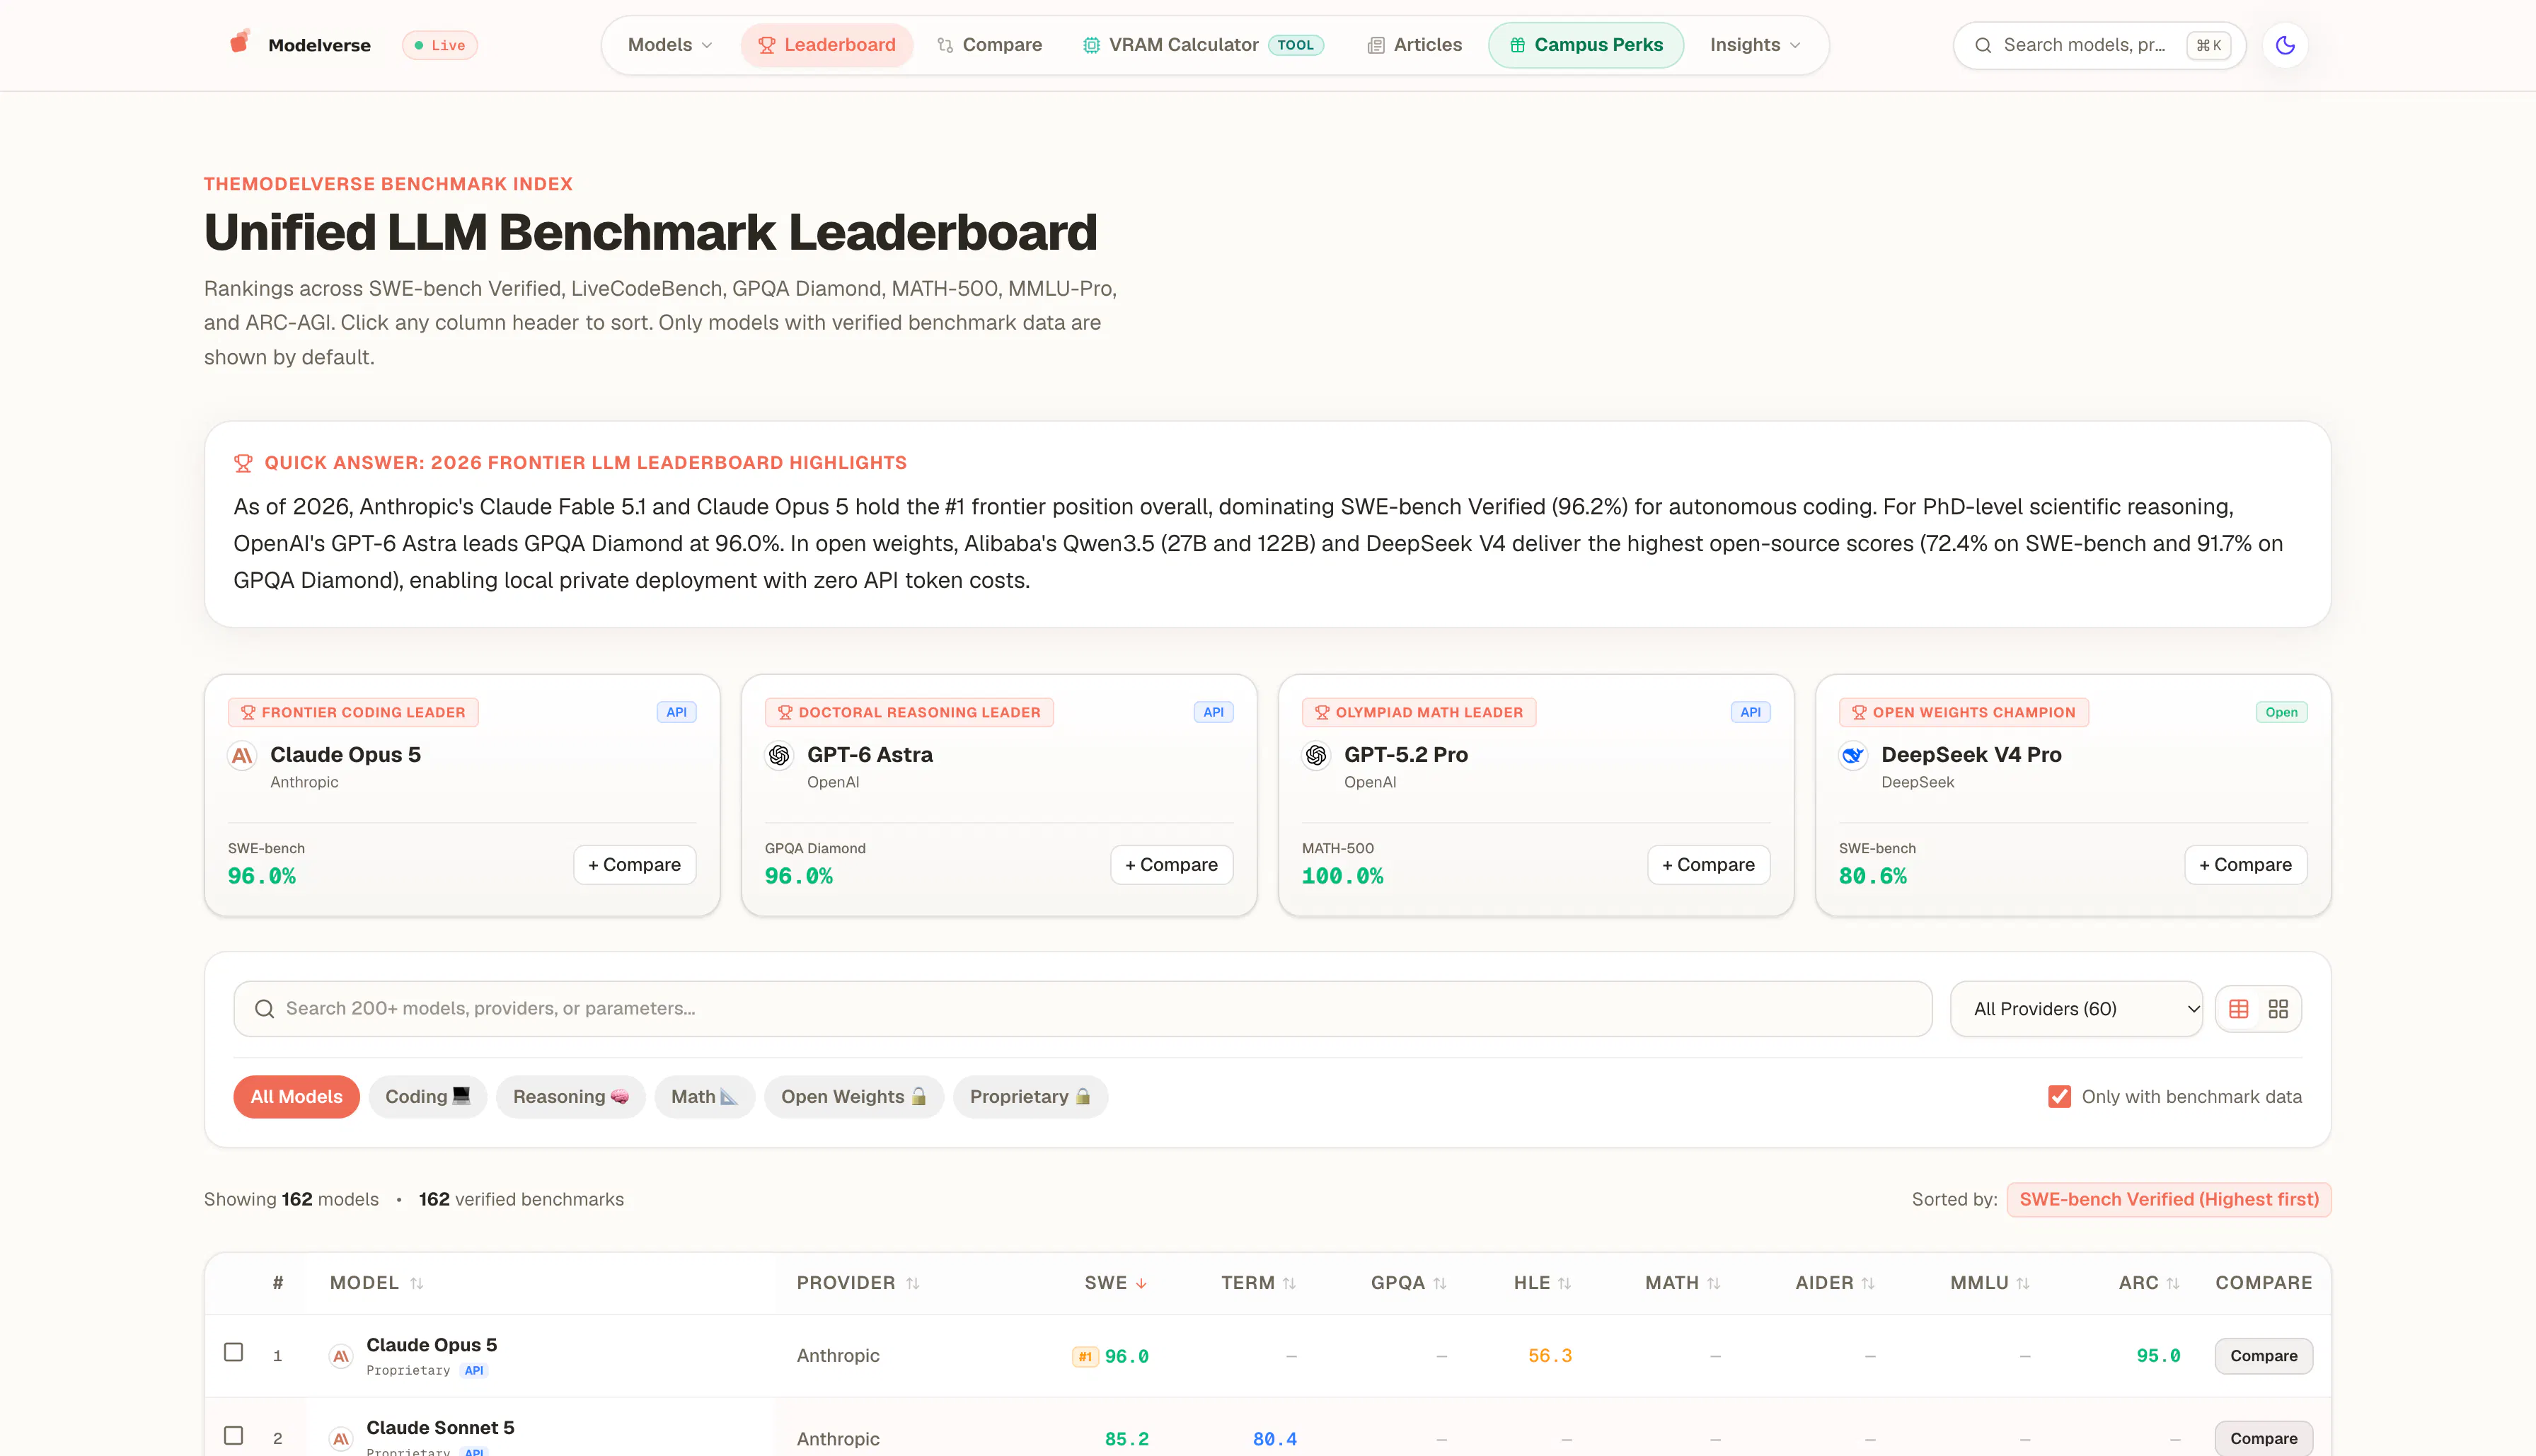Click + Compare on Claude Opus 5 card
The image size is (2536, 1456).
click(x=635, y=865)
